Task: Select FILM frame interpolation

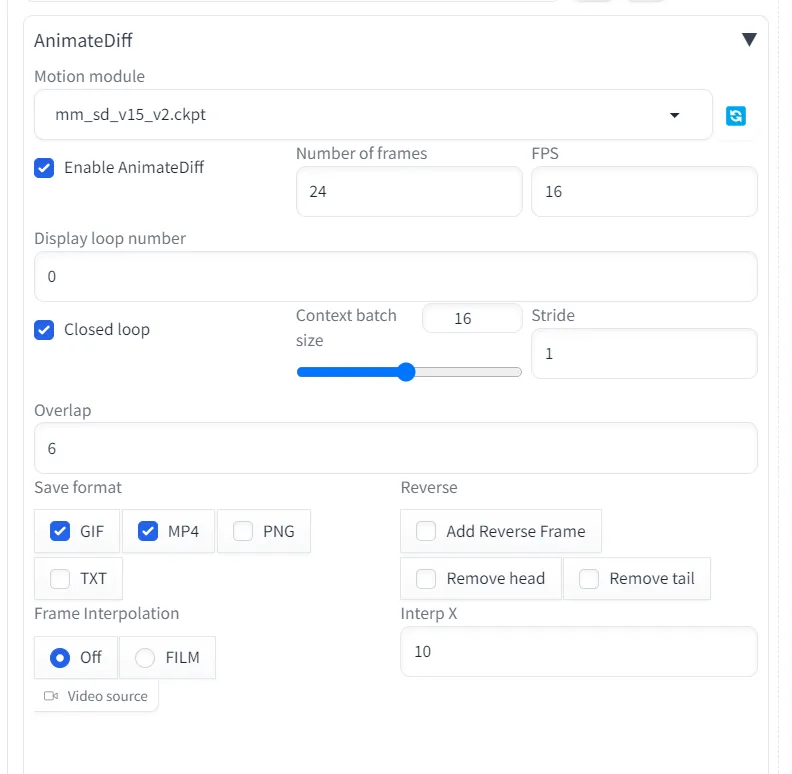Action: coord(146,657)
